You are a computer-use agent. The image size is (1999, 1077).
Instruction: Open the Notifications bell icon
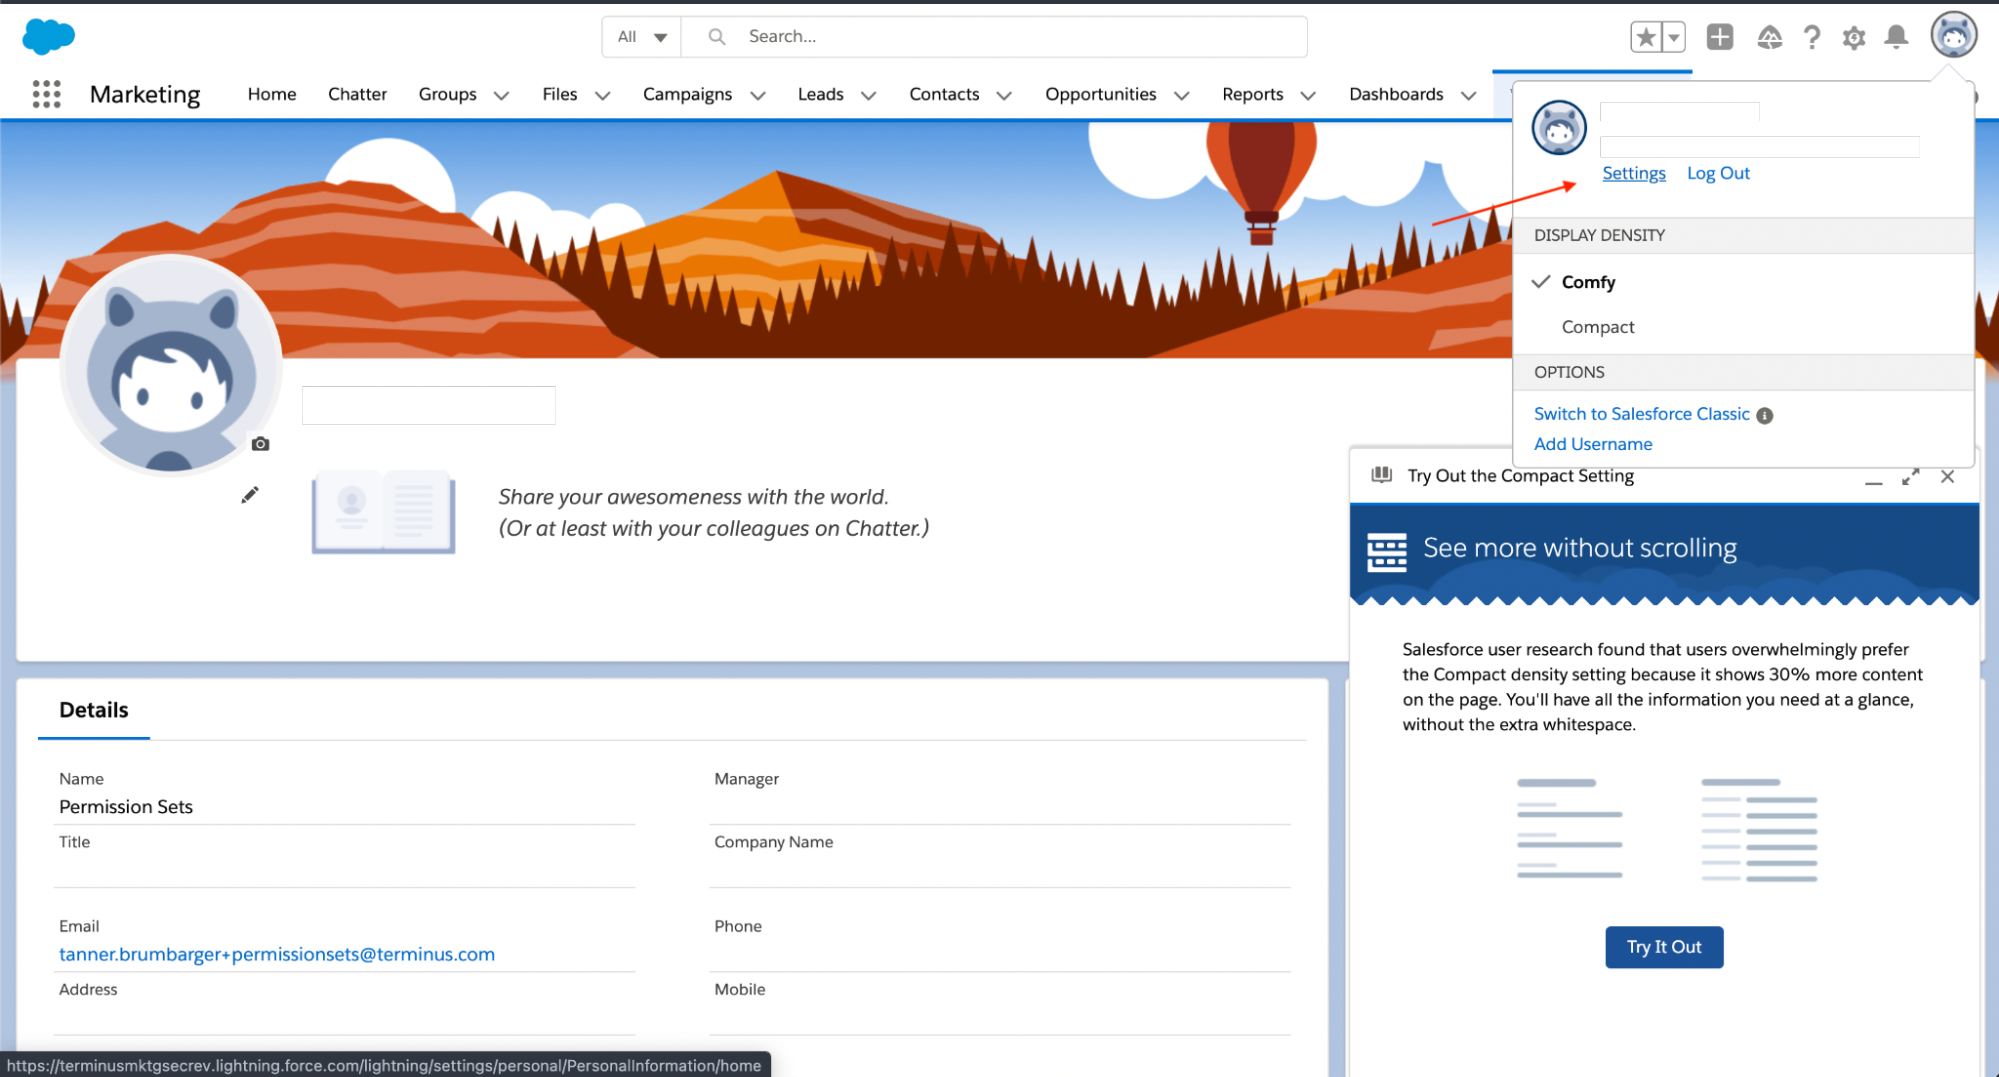tap(1896, 37)
